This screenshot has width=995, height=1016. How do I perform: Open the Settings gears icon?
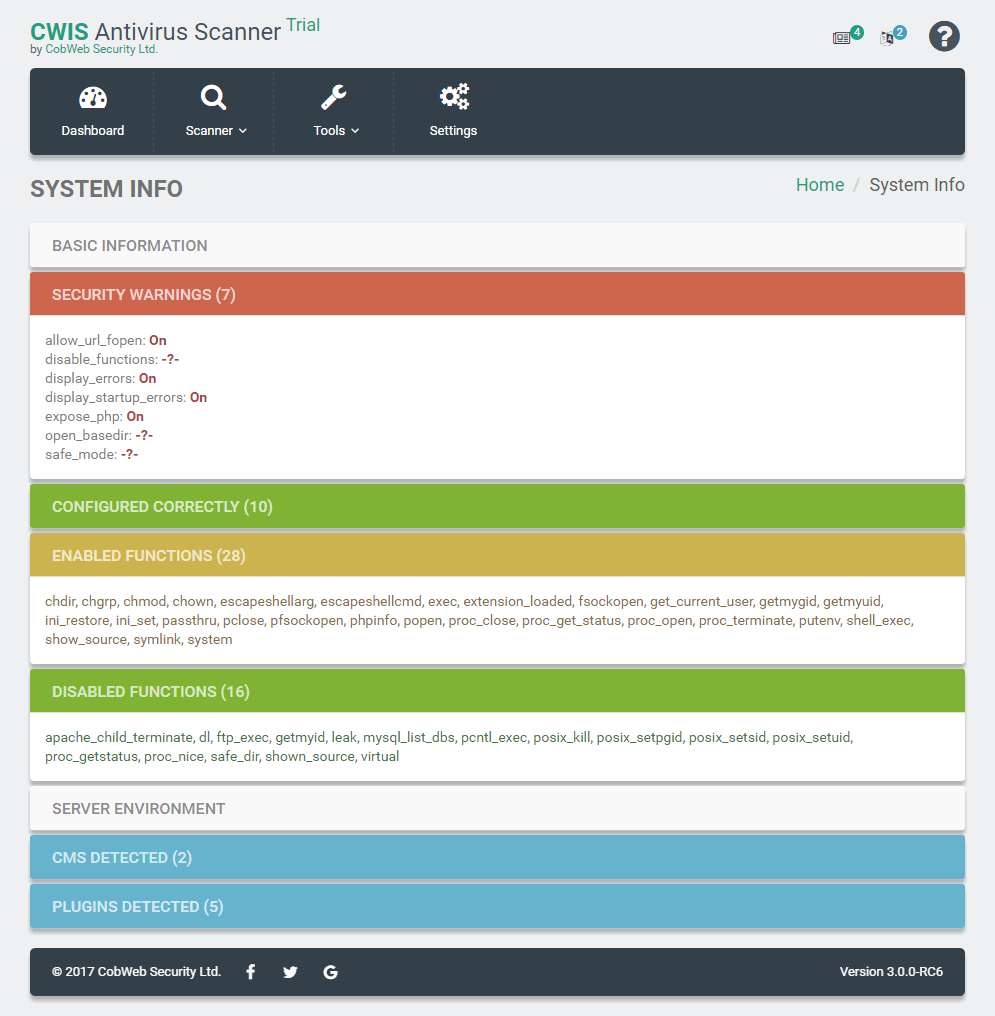coord(454,97)
